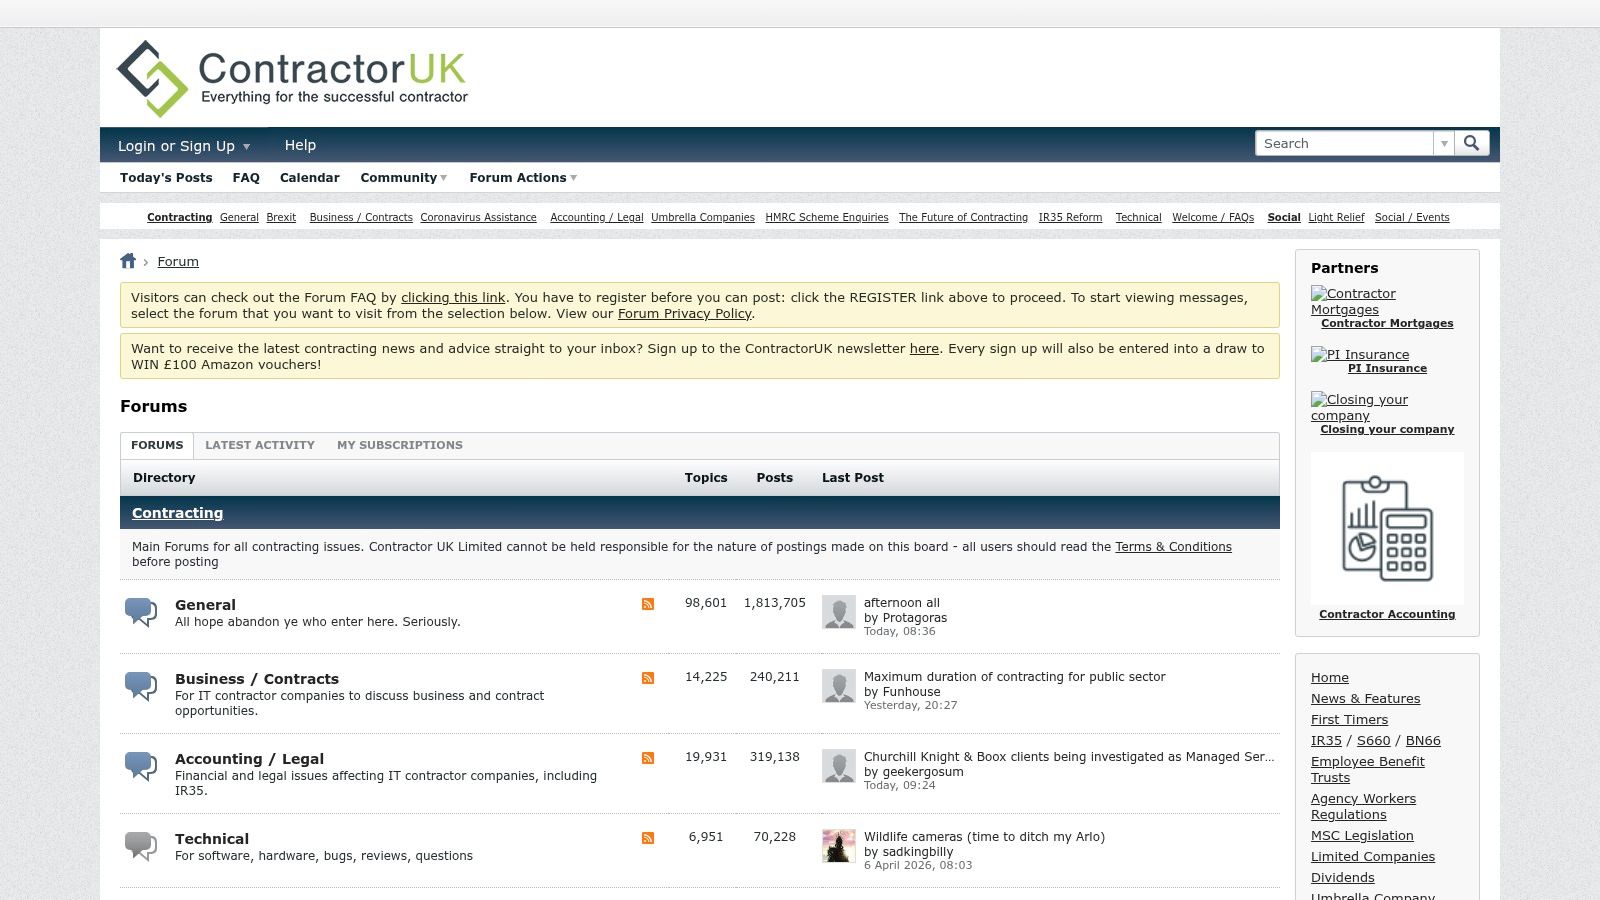Click Light Relief quick link
Viewport: 1600px width, 900px height.
pos(1336,218)
